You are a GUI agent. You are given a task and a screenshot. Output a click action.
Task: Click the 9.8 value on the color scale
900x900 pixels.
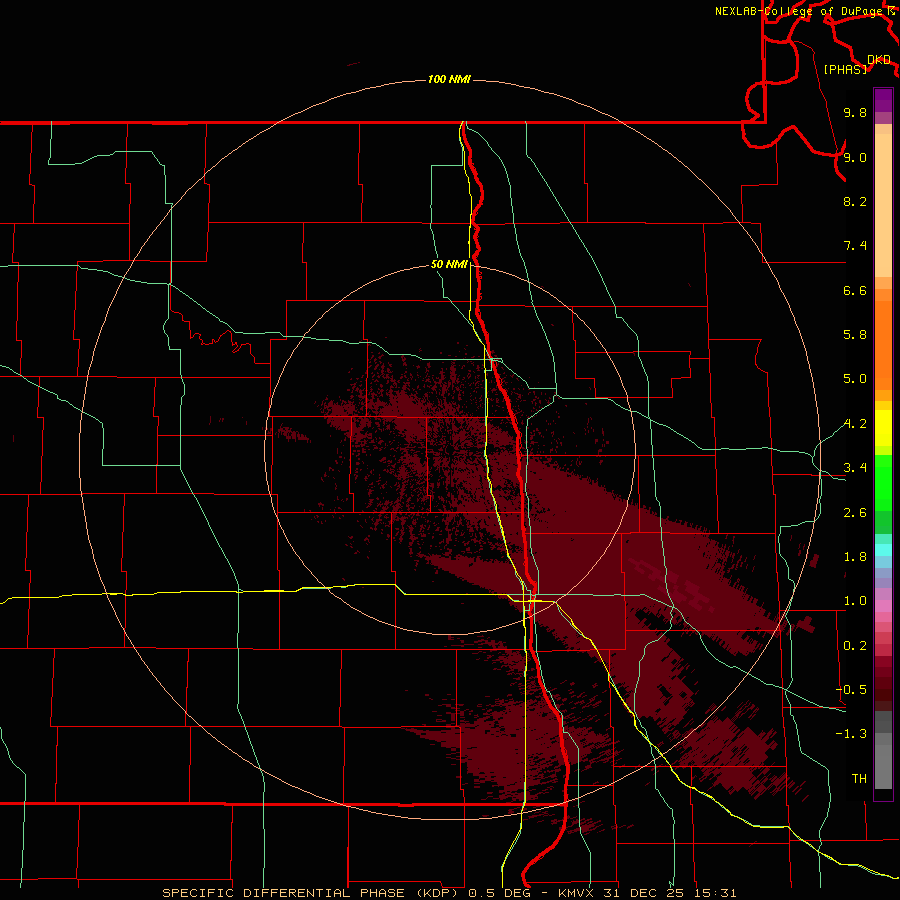855,112
